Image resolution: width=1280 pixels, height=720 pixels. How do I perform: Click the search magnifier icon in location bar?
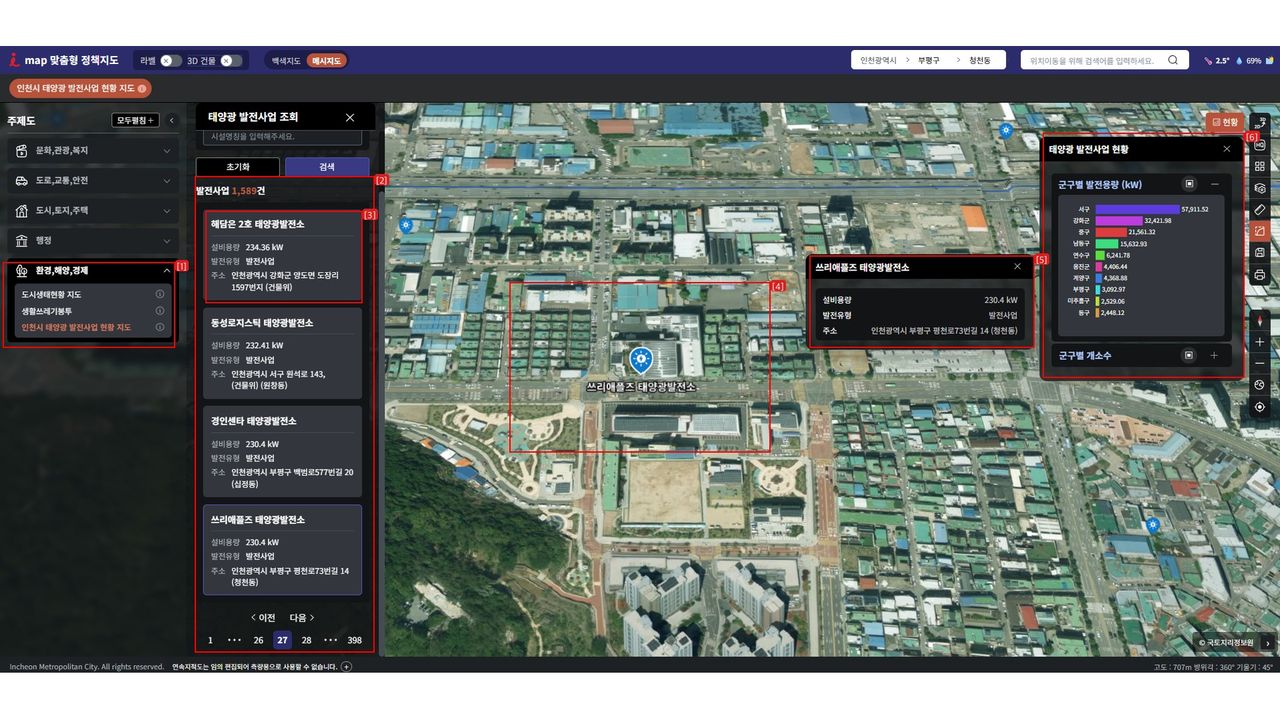[1173, 60]
